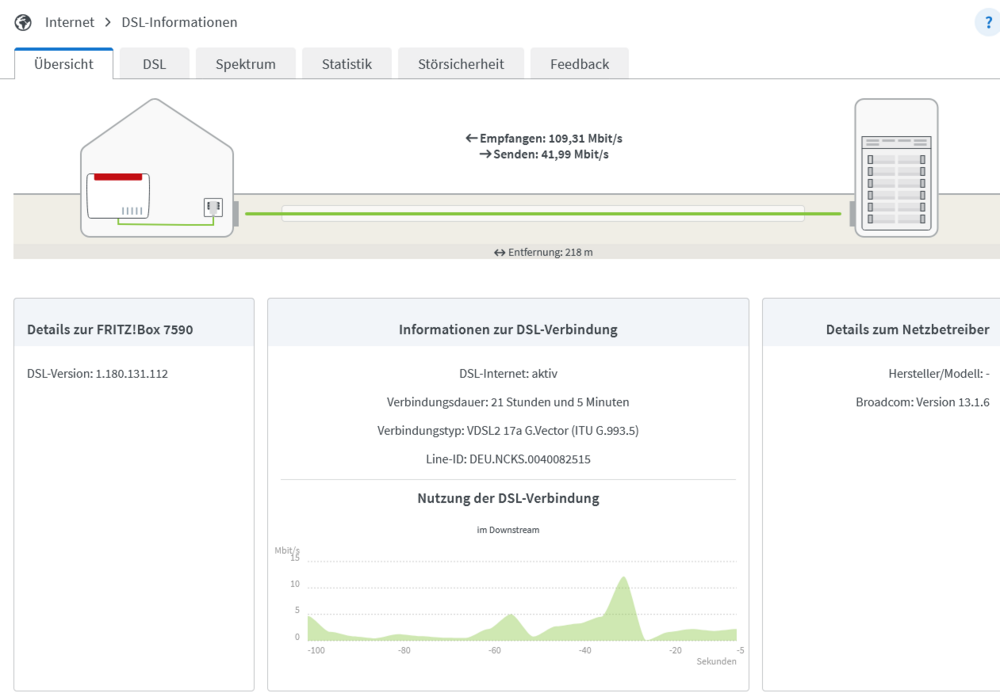This screenshot has height=693, width=1000.
Task: Click the Details zur FRITZ!Box 7590 header
Action: [x=110, y=330]
